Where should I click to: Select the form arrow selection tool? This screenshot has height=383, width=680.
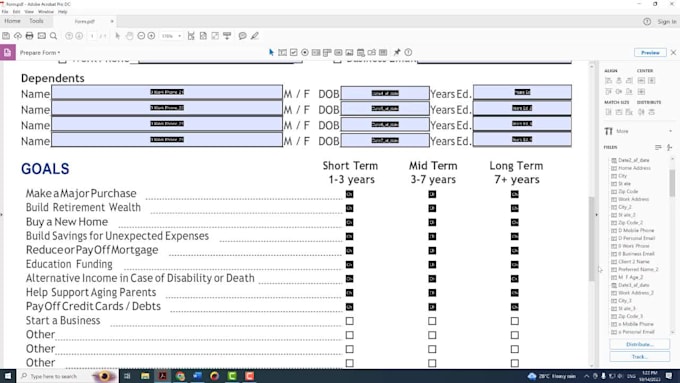point(271,52)
